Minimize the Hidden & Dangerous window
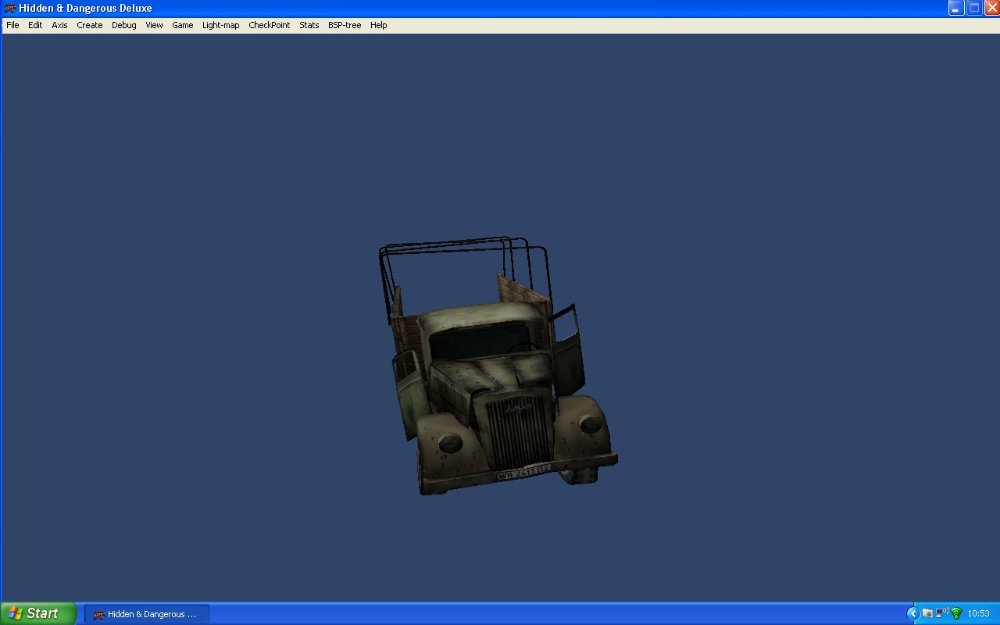This screenshot has height=625, width=1000. pos(955,8)
